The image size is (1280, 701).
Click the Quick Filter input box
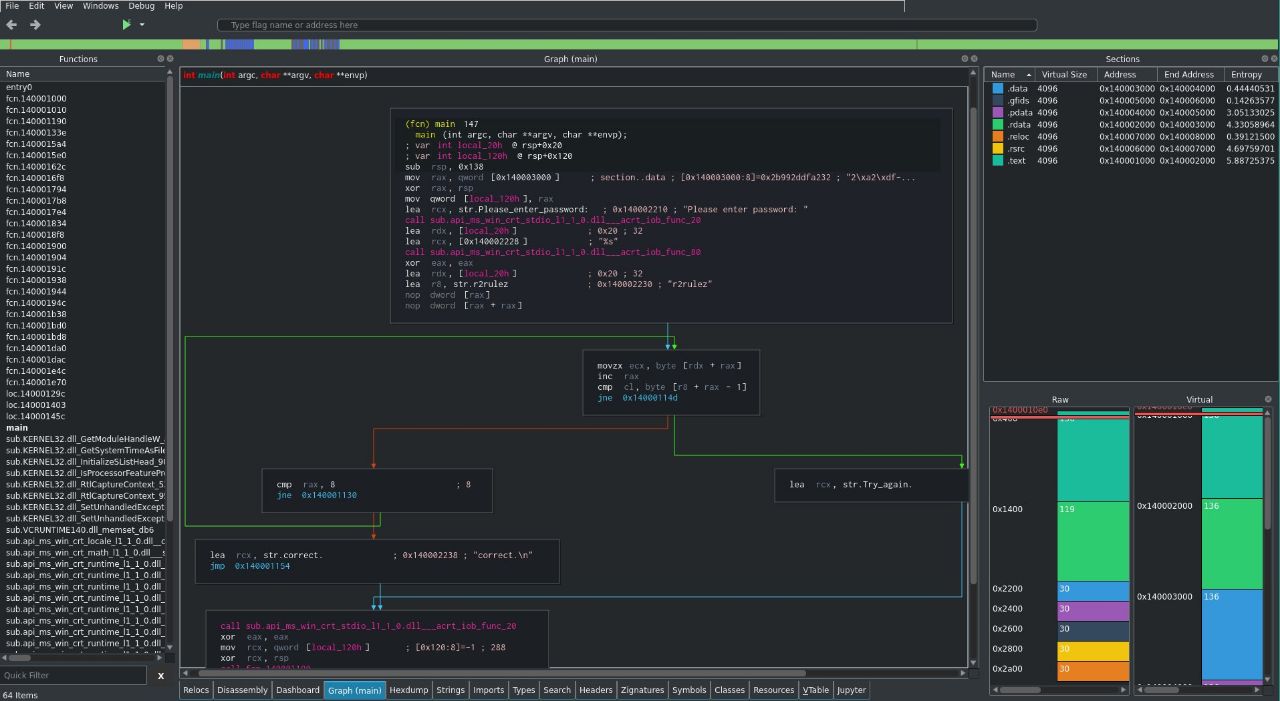click(75, 676)
